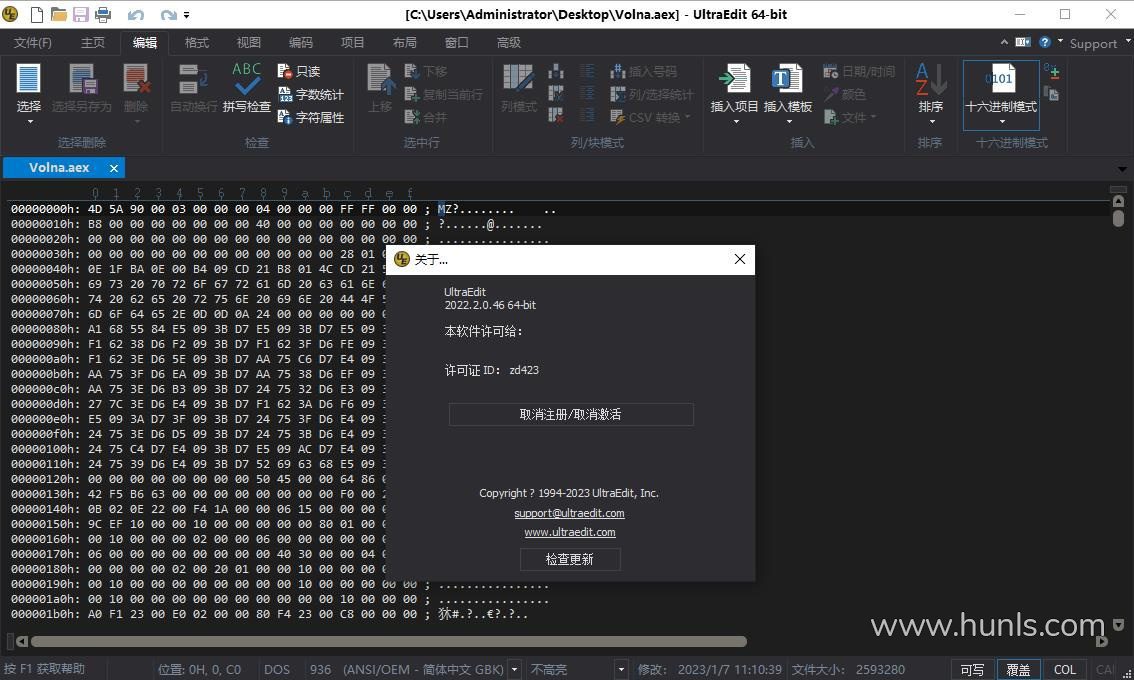The width and height of the screenshot is (1134, 680).
Task: Close the 关于 About dialog
Action: pos(739,259)
